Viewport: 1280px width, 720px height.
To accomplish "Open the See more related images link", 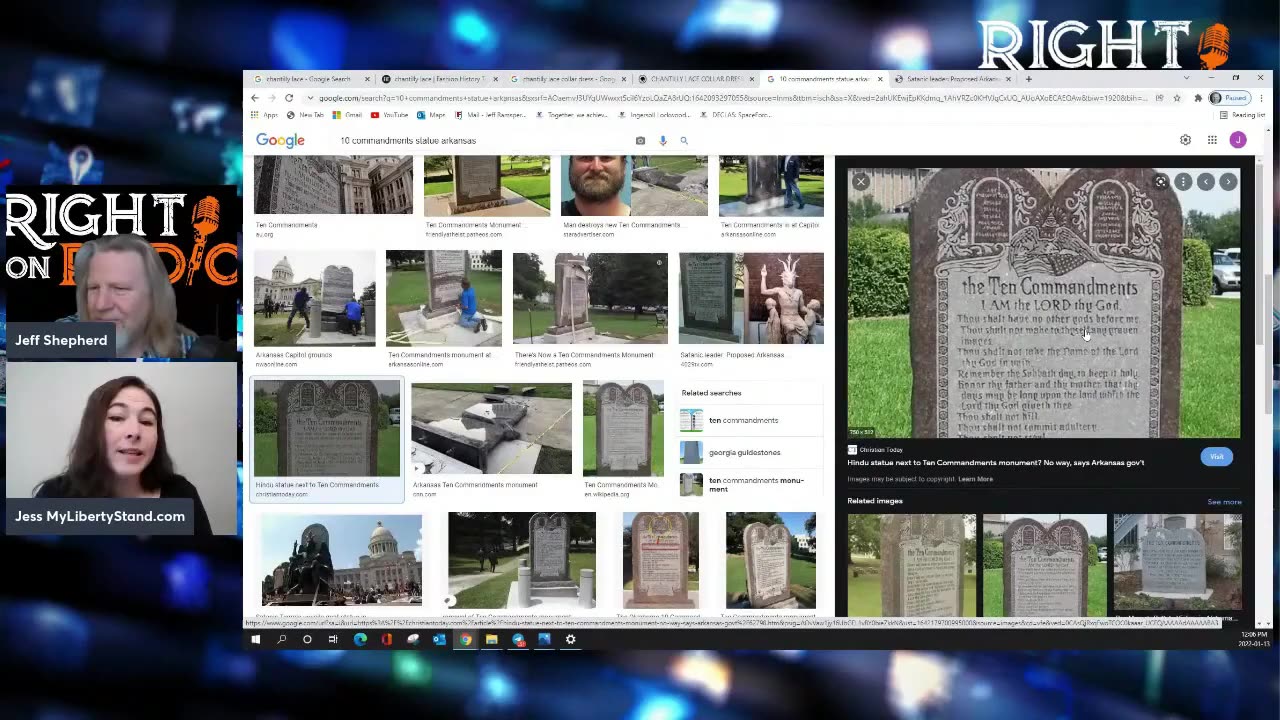I will tap(1224, 502).
